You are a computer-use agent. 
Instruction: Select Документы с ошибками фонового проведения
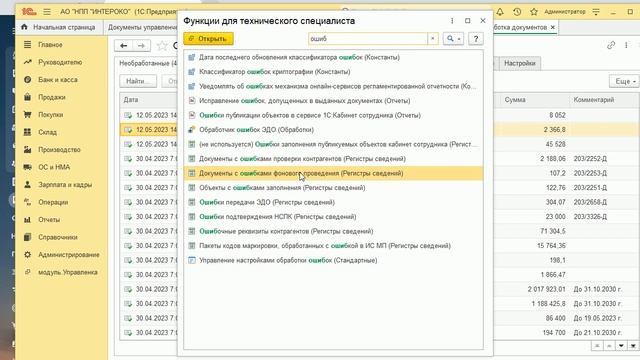333,173
